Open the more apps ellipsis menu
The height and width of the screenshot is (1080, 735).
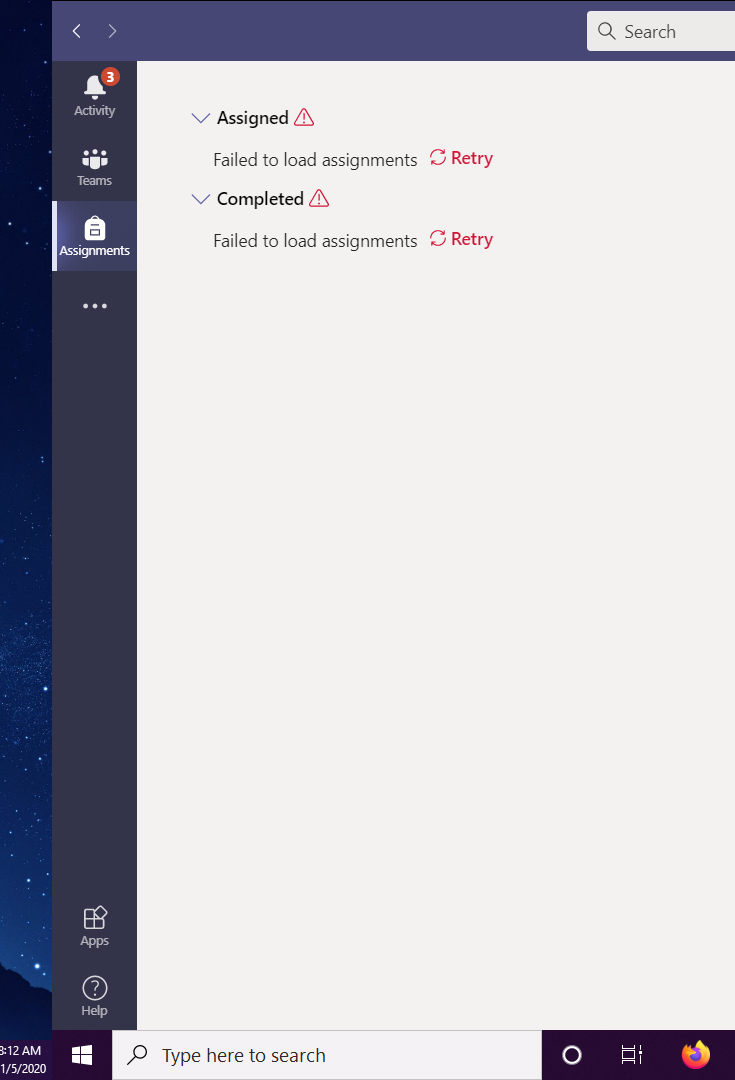[x=94, y=306]
